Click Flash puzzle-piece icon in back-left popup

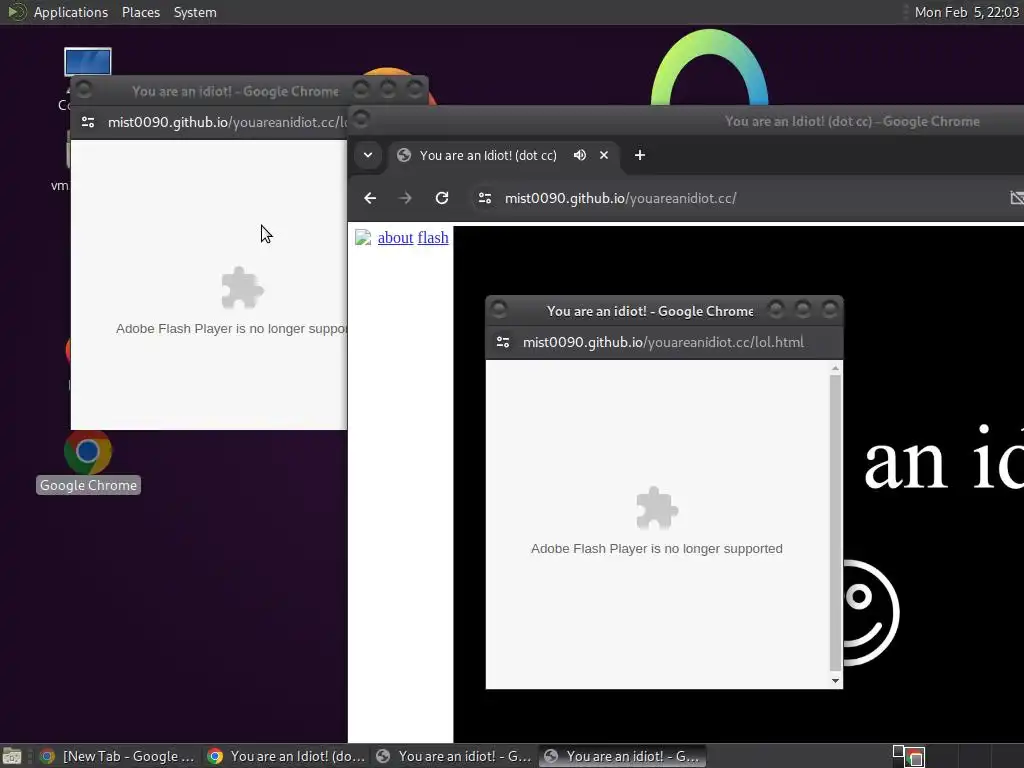pos(242,288)
